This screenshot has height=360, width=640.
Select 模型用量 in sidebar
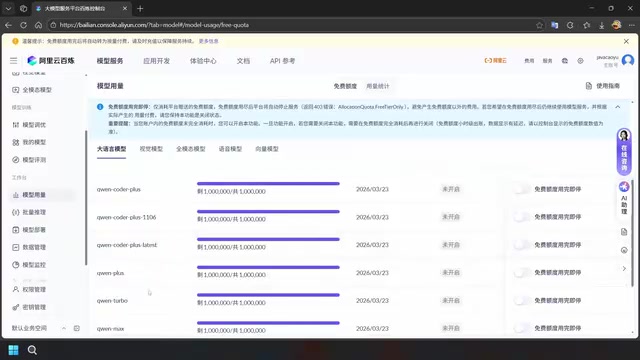coord(29,195)
